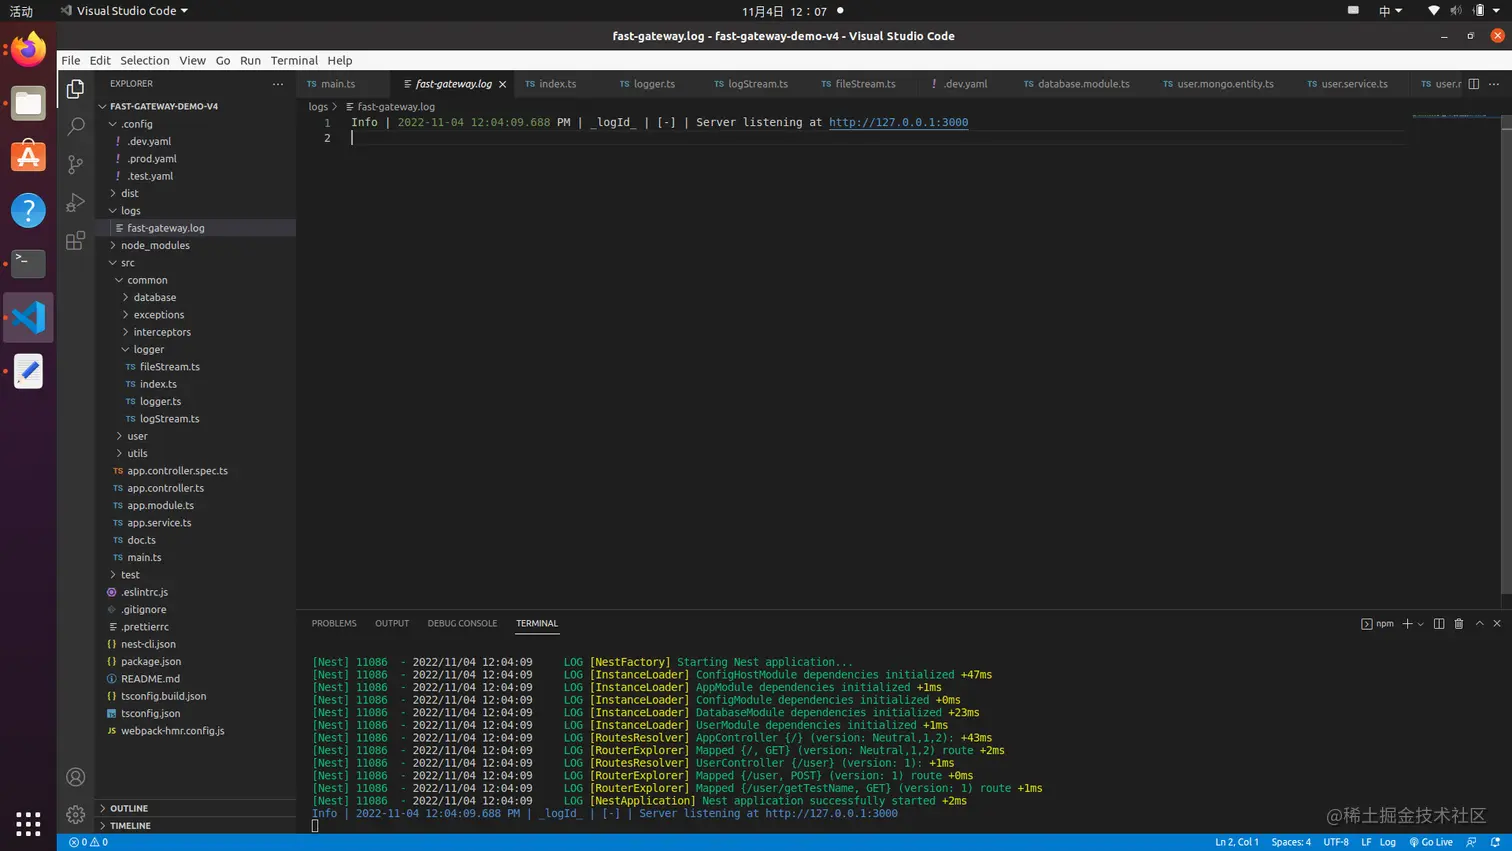Click Ln 2, Col 1 cursor position

1237,842
